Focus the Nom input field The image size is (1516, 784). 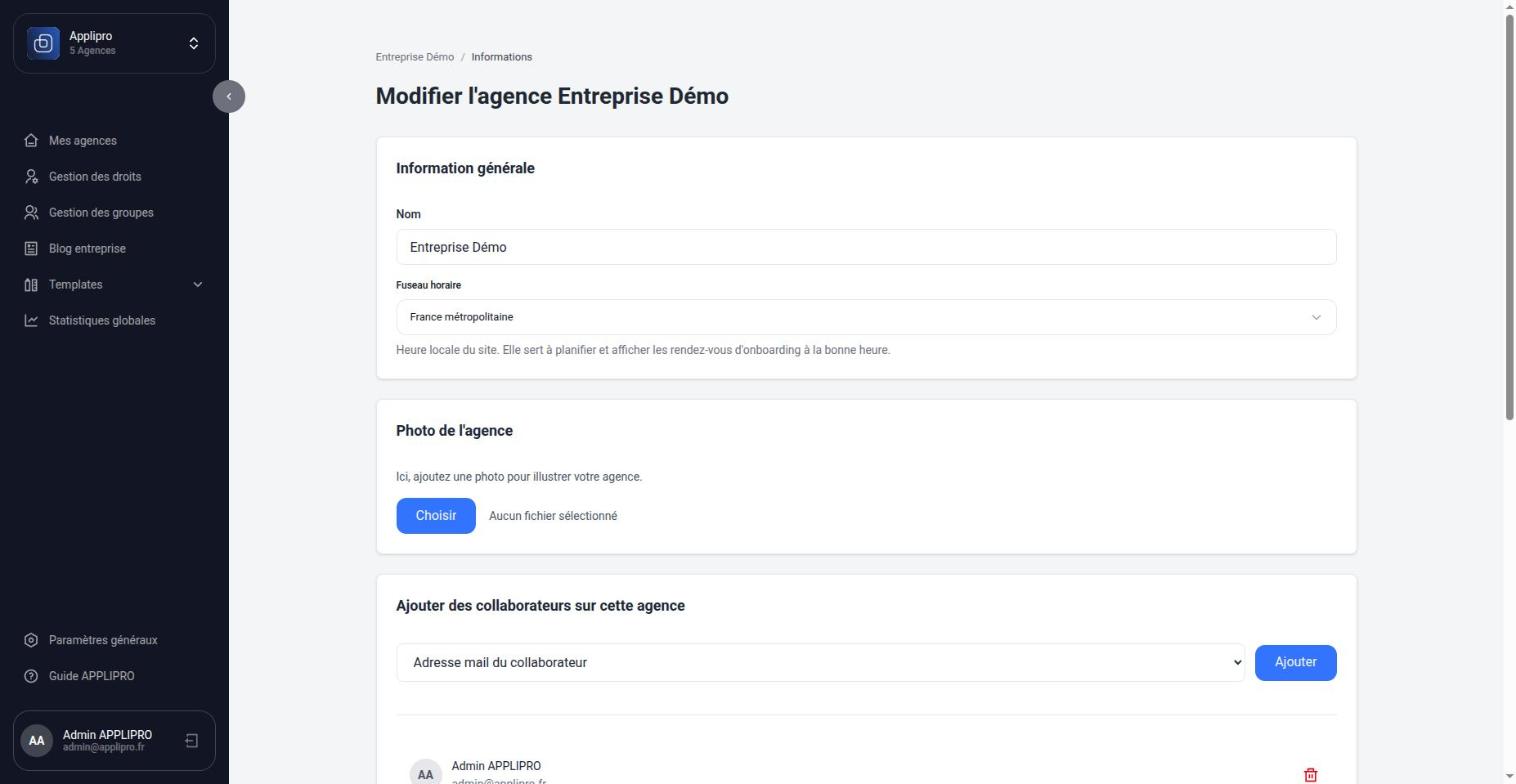coord(866,247)
